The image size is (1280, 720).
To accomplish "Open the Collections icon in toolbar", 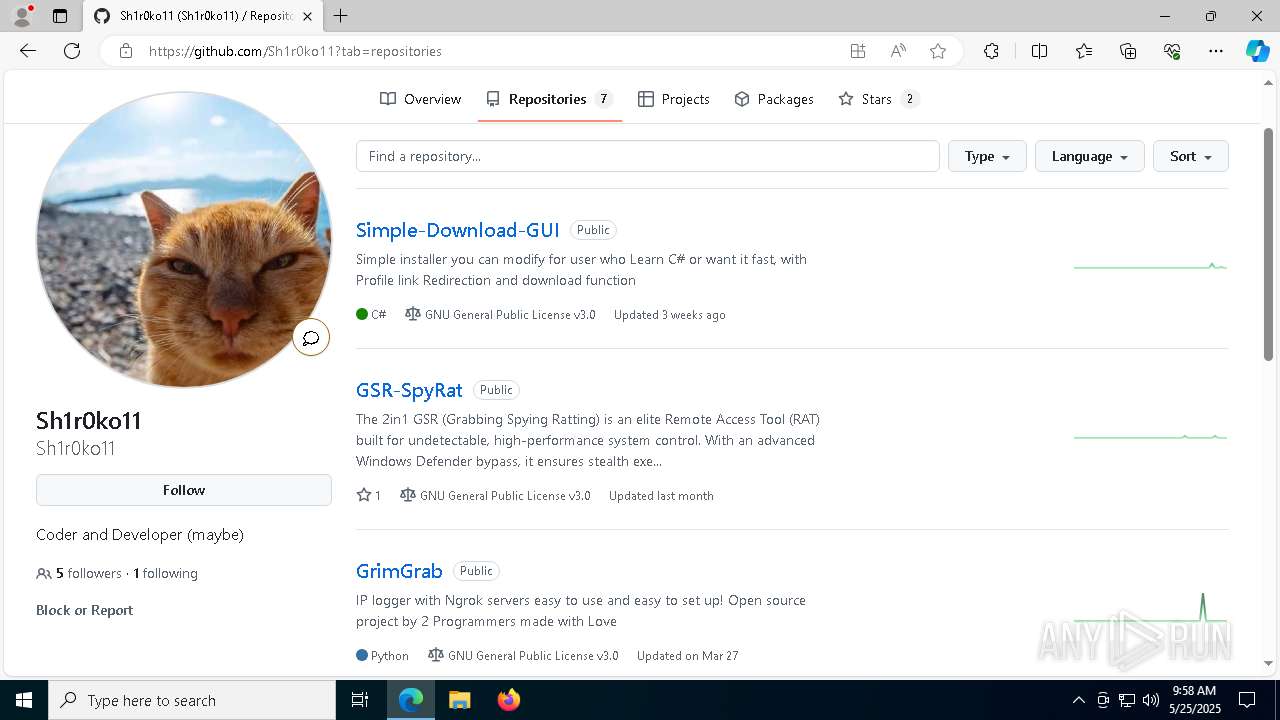I will click(1128, 51).
